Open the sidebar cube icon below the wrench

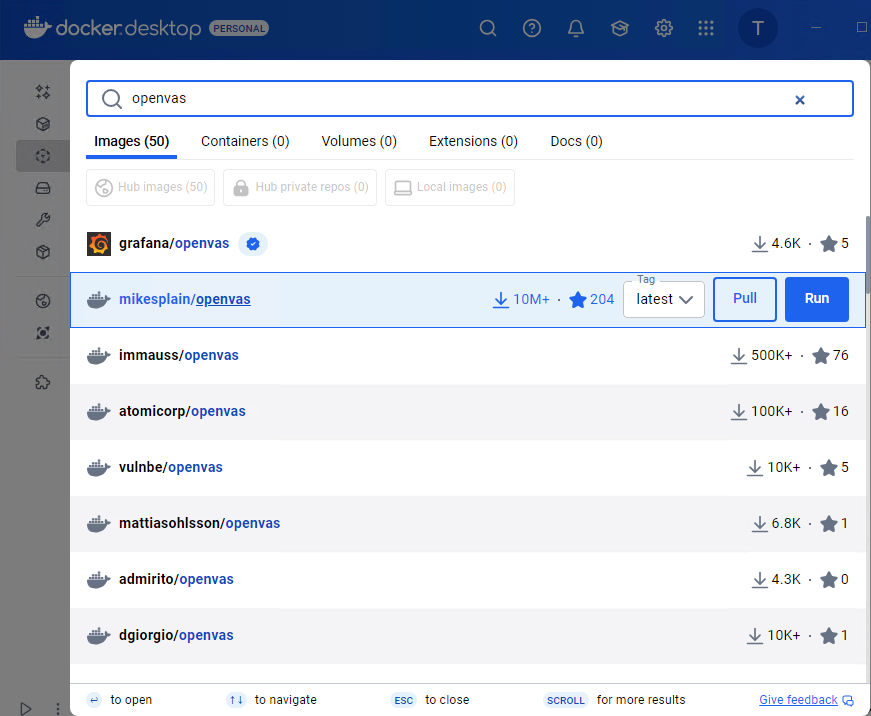click(x=43, y=252)
